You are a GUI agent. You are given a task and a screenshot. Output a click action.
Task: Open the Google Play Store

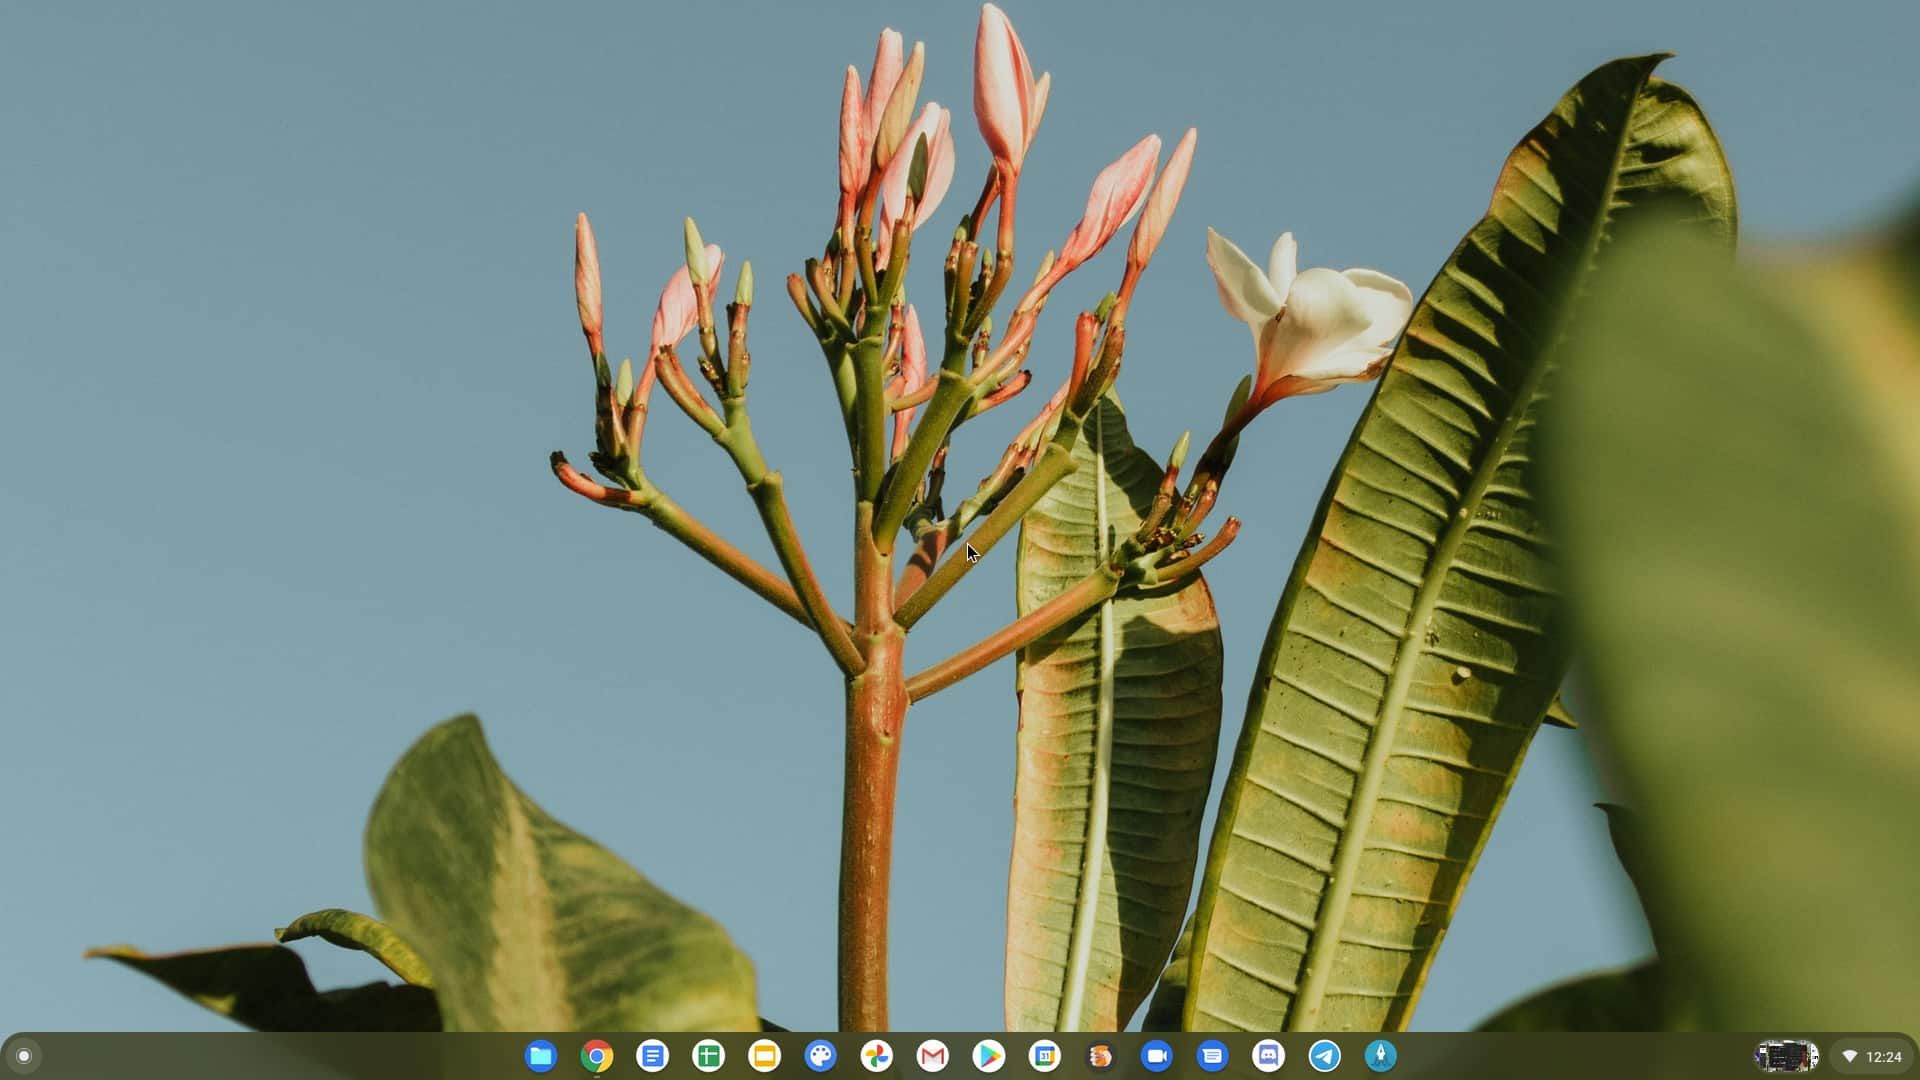point(989,1056)
